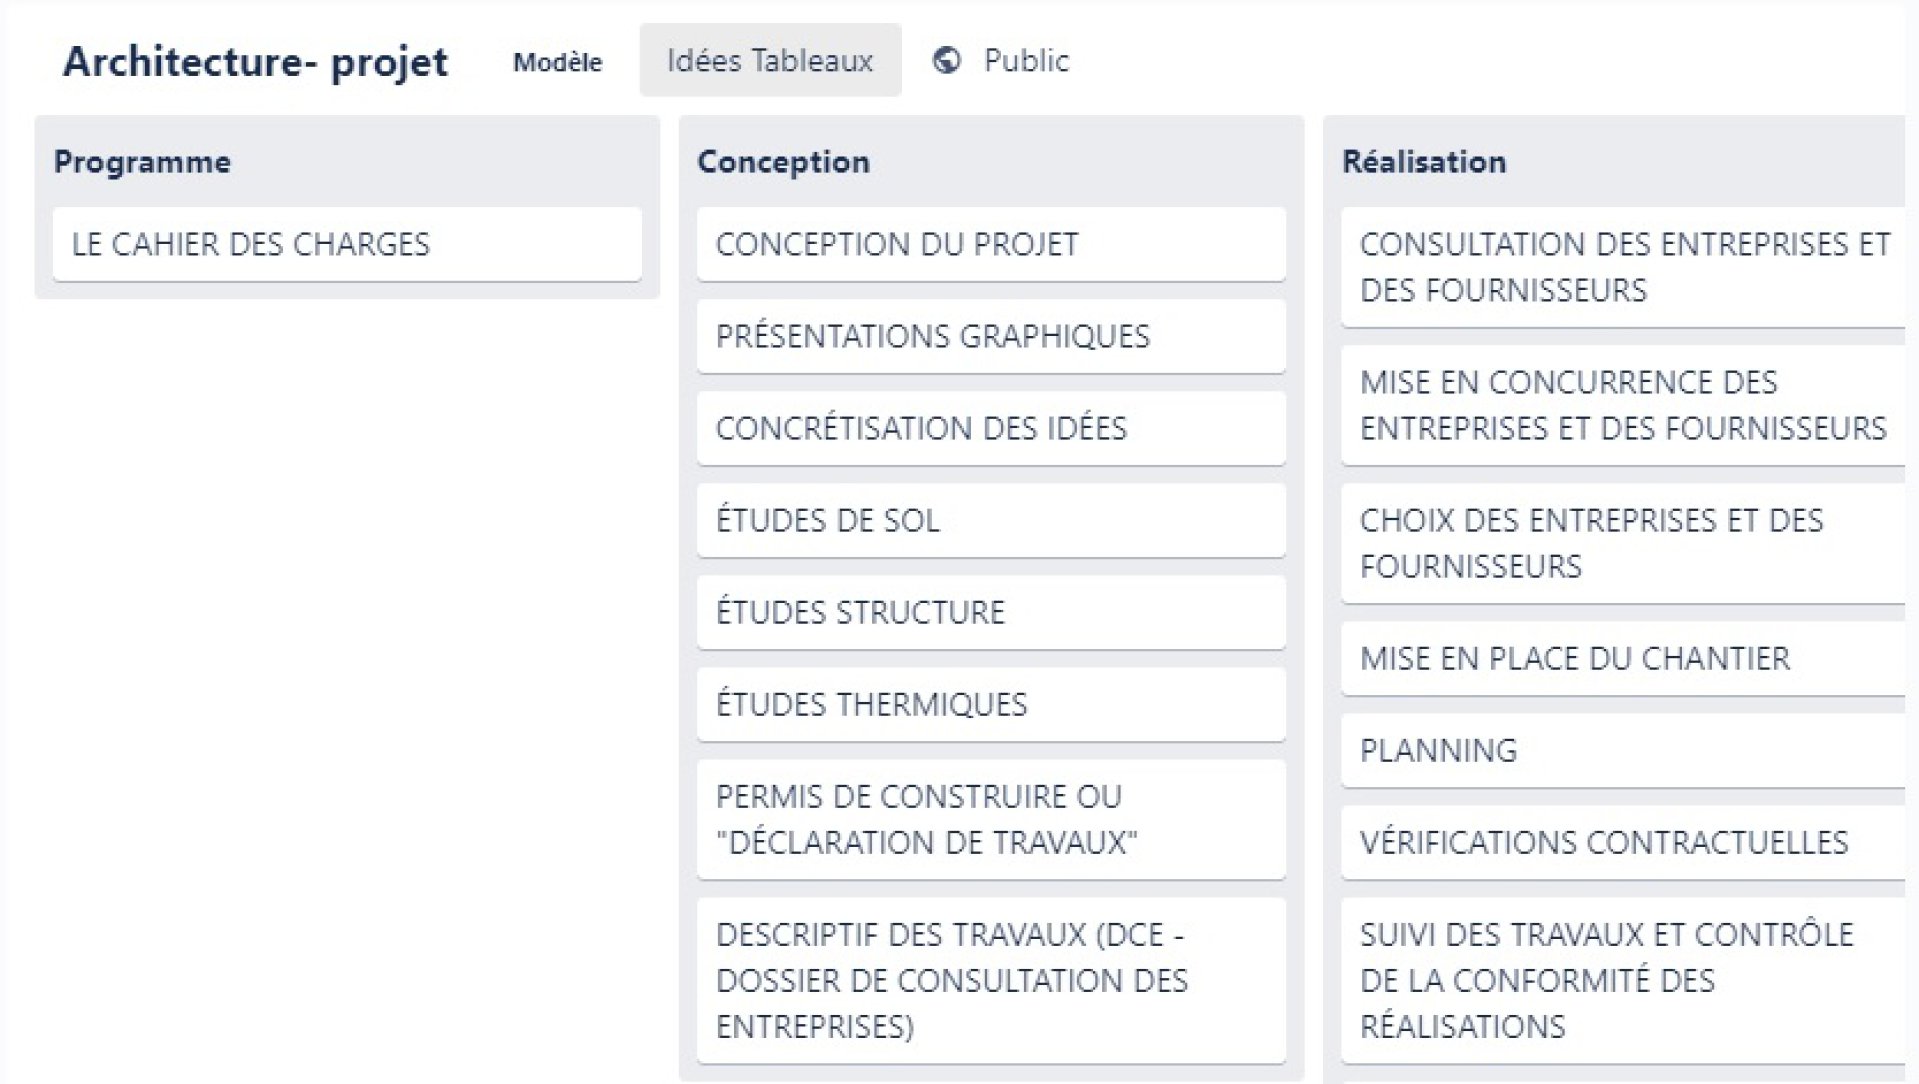Image resolution: width=1919 pixels, height=1084 pixels.
Task: Click the Architecture- projet board title
Action: [x=255, y=61]
